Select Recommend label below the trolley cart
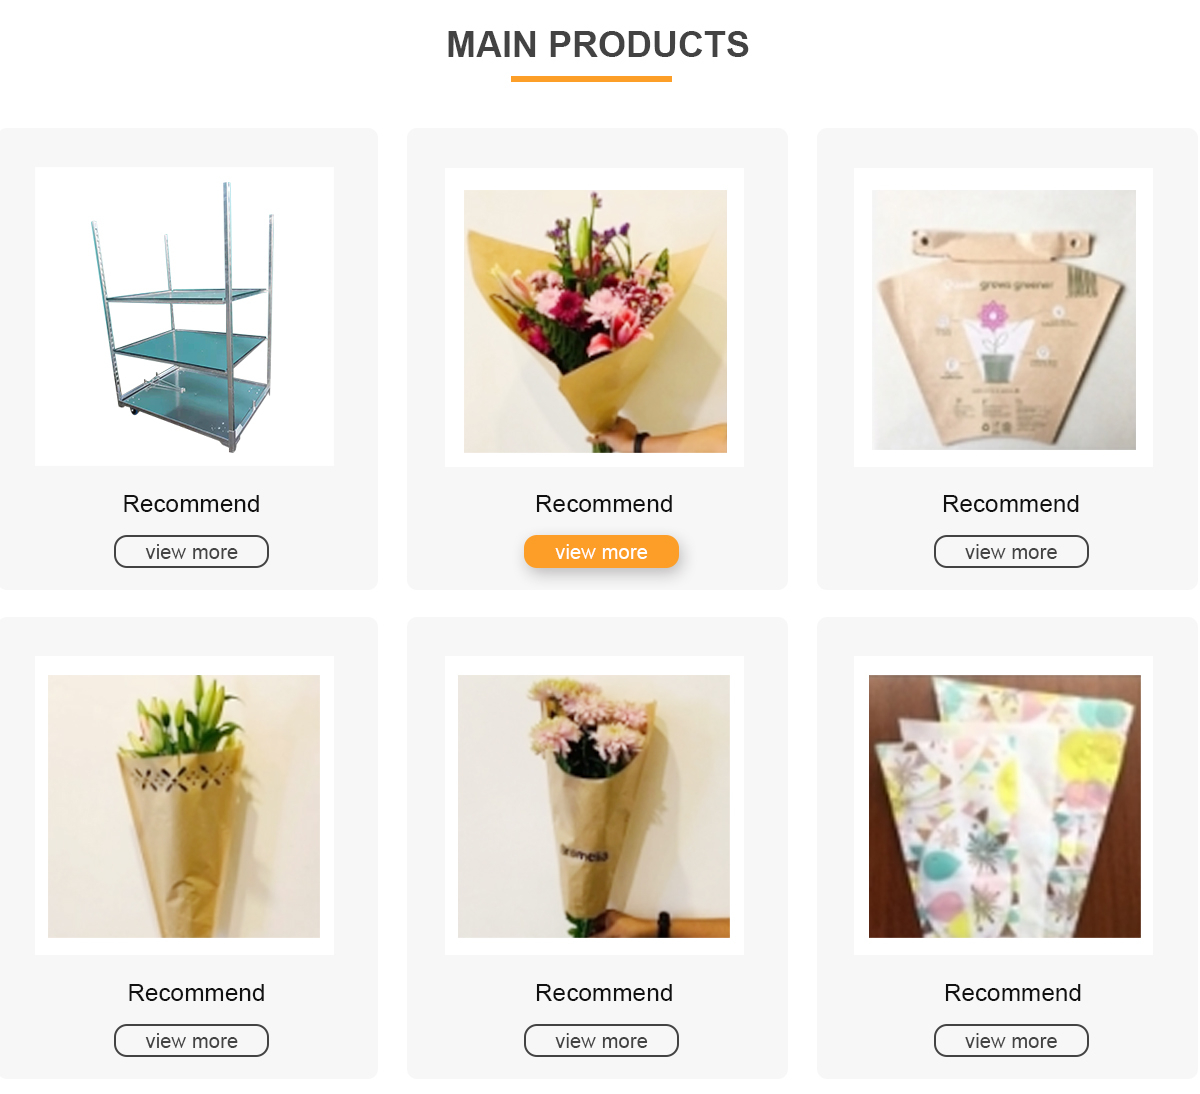 191,504
